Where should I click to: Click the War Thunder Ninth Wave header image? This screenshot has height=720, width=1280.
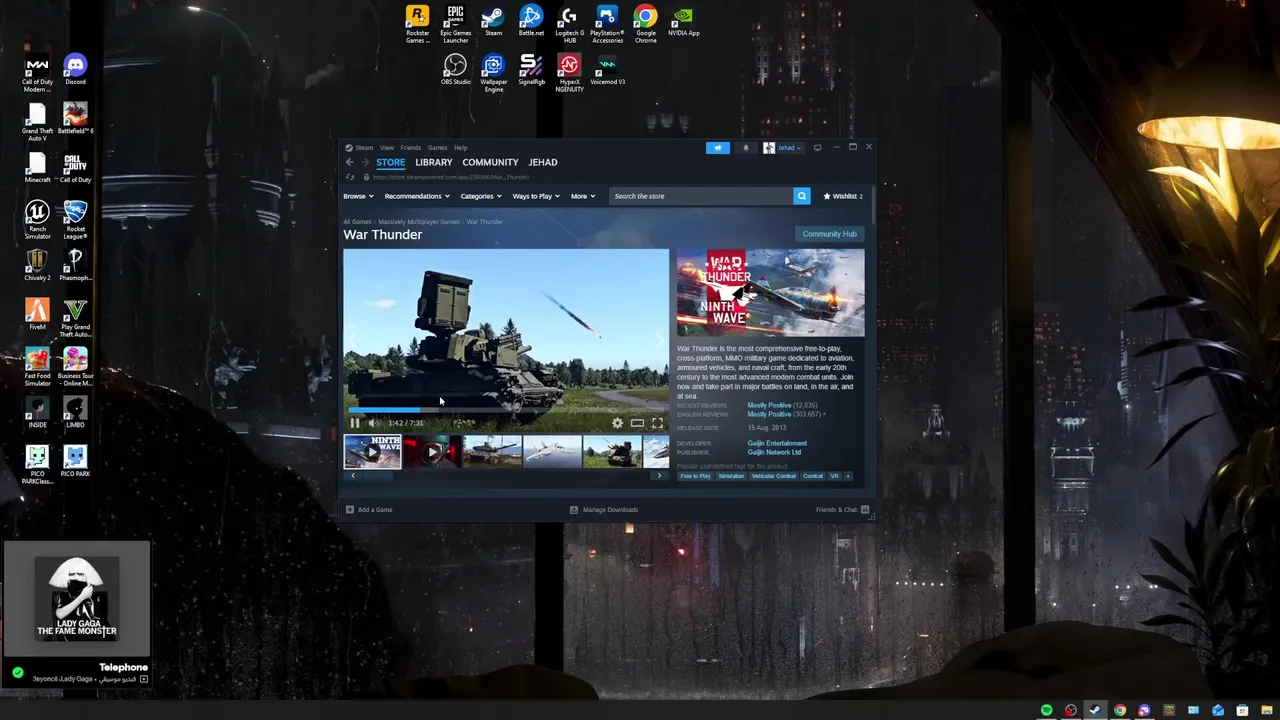(770, 293)
